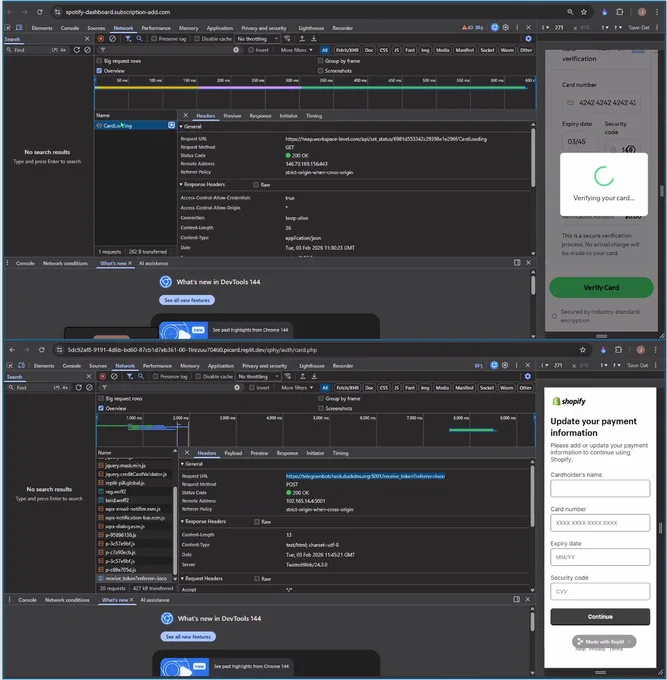This screenshot has width=667, height=680.
Task: Open Network settings gear in top Network toolbar
Action: pos(528,39)
